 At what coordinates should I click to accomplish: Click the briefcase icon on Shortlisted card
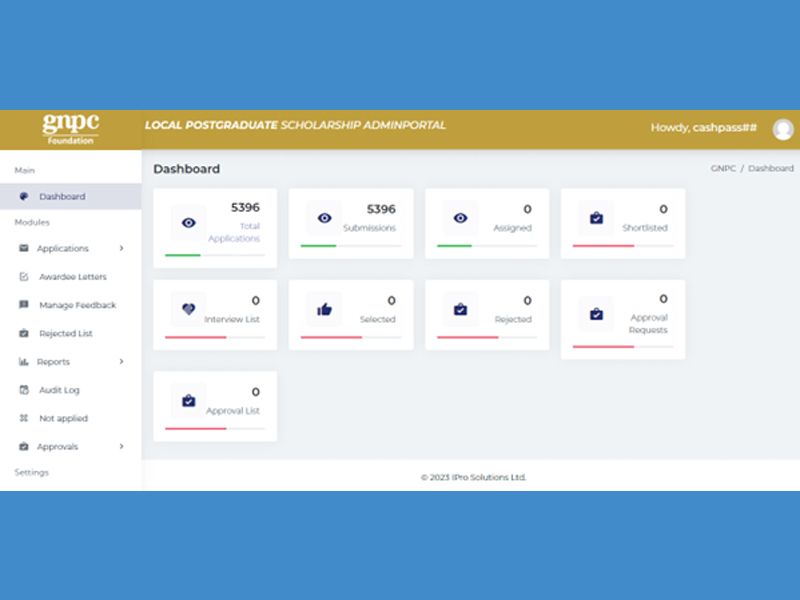click(x=596, y=218)
